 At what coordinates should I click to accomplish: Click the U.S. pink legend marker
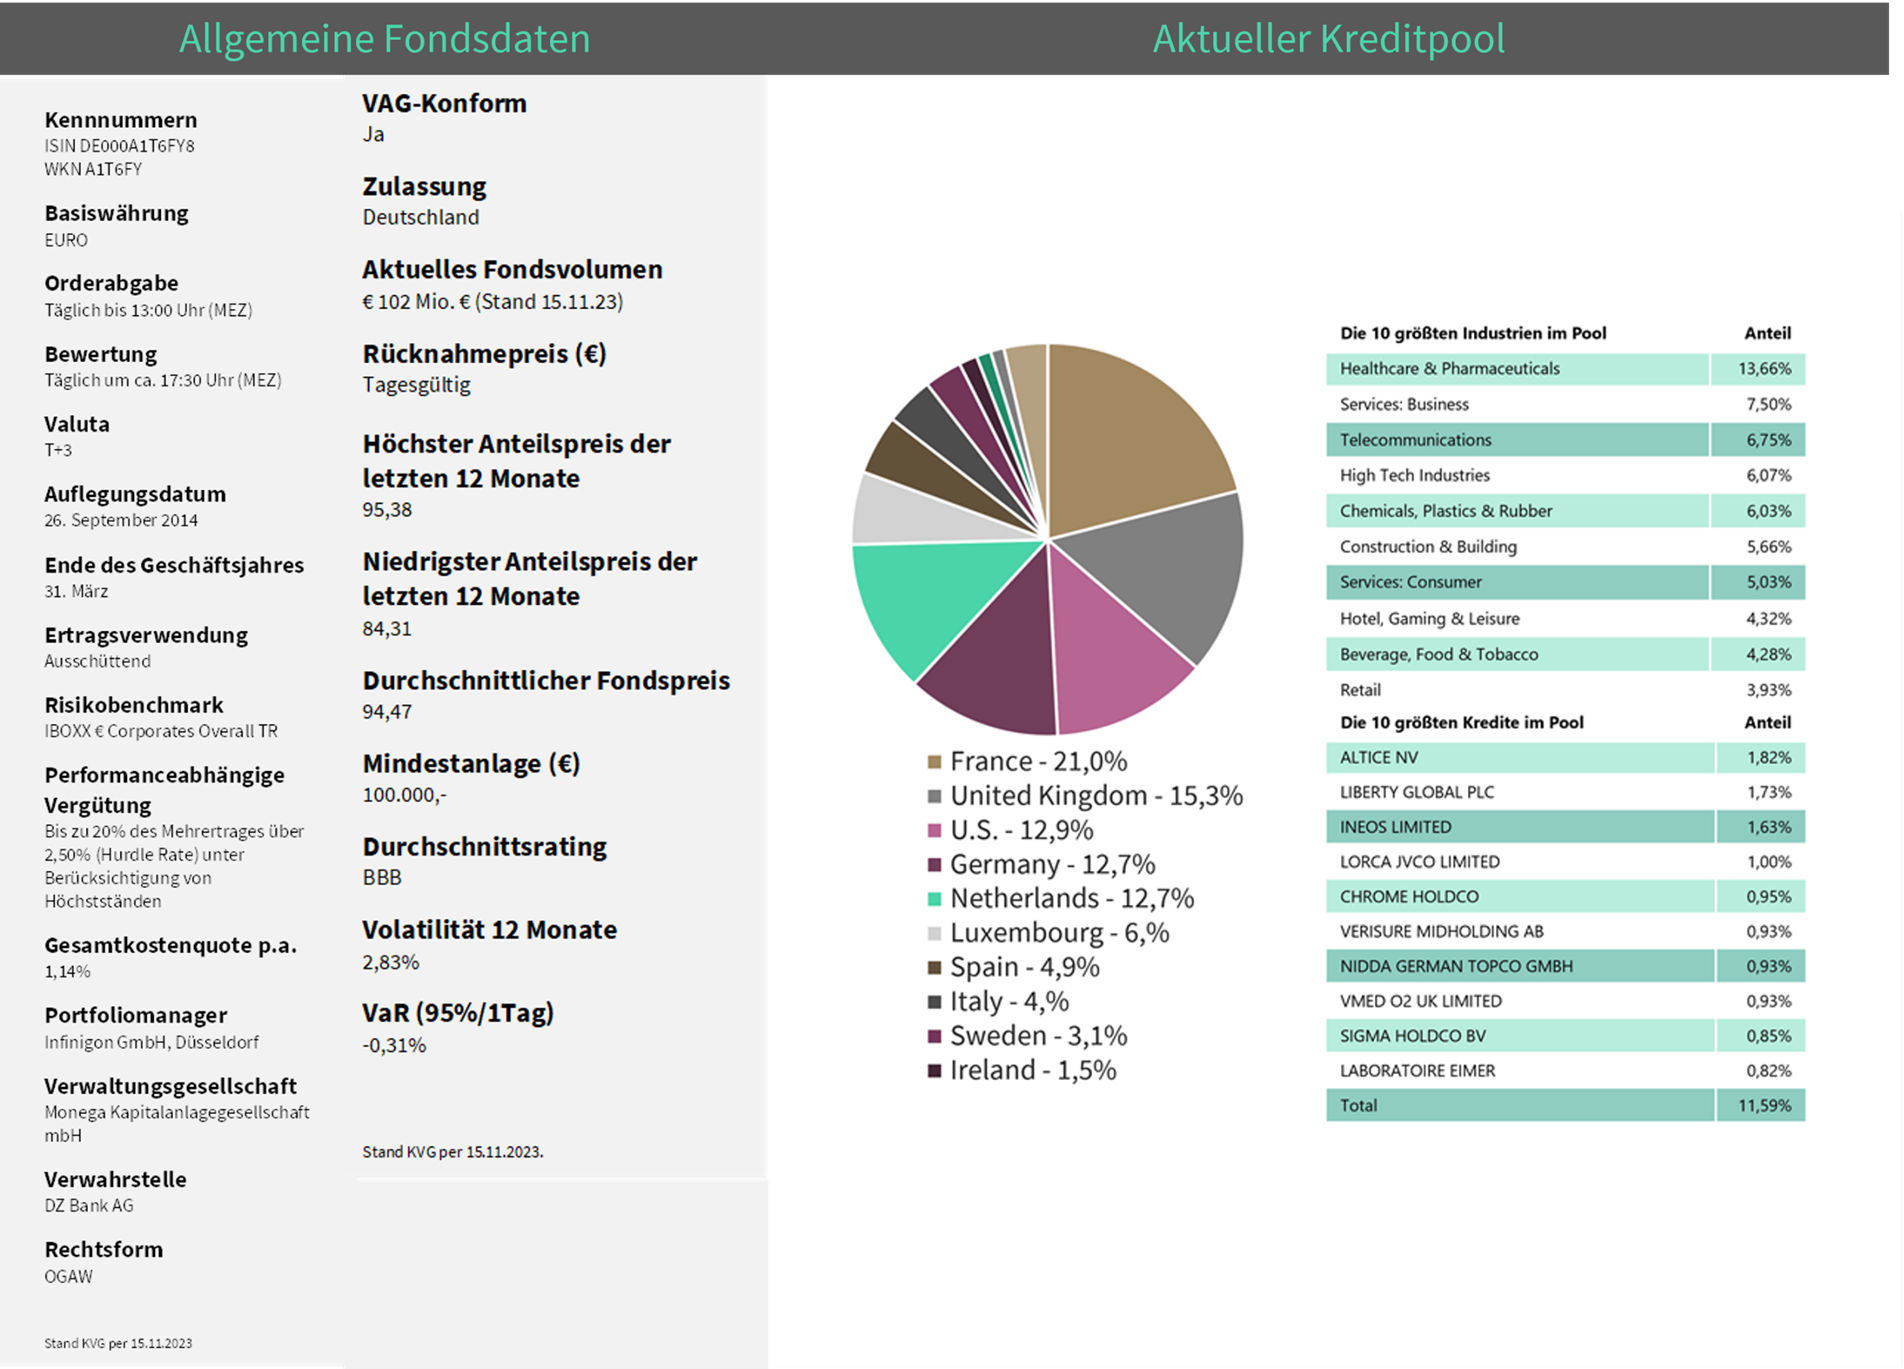(934, 831)
